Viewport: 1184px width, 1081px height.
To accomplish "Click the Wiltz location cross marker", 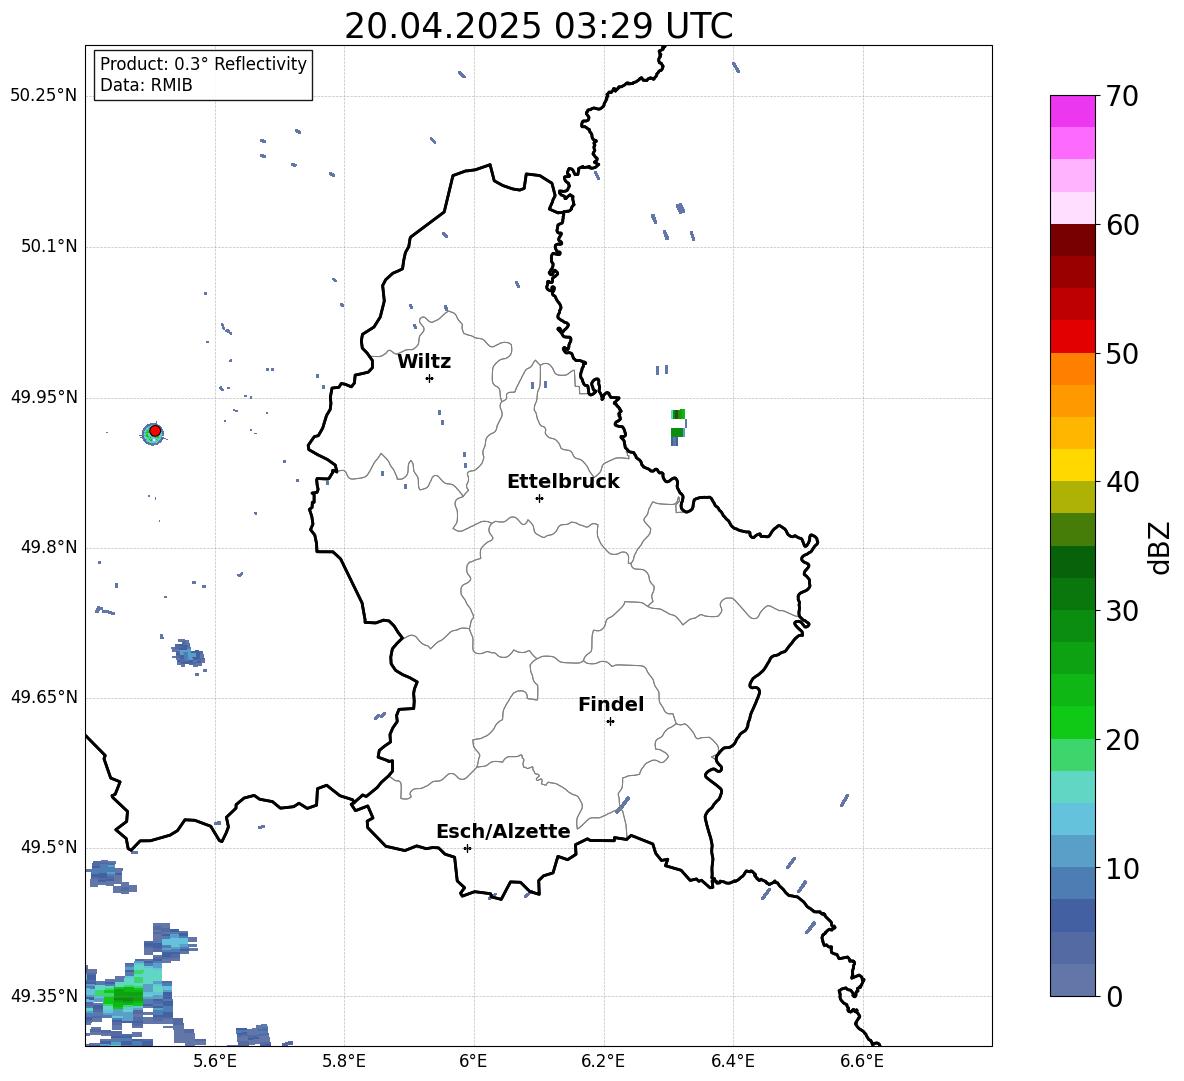I will [x=429, y=378].
